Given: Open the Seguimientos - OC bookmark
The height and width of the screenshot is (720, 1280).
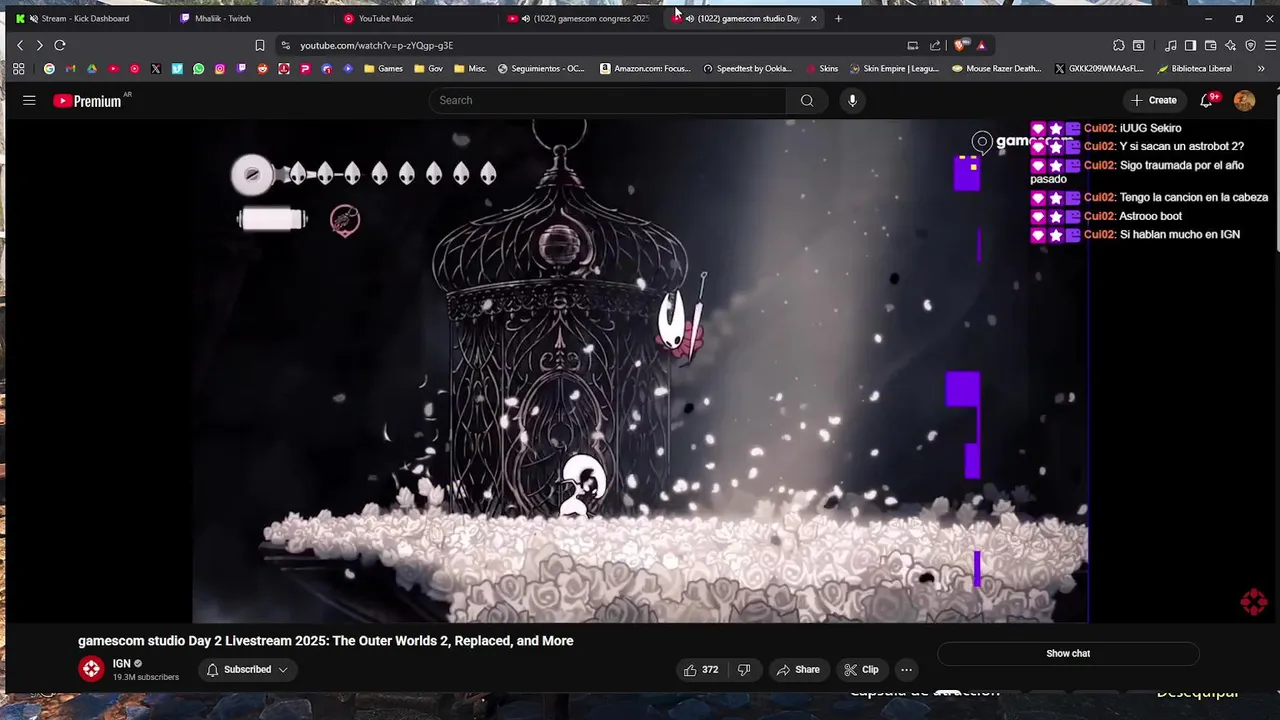Looking at the screenshot, I should point(541,69).
